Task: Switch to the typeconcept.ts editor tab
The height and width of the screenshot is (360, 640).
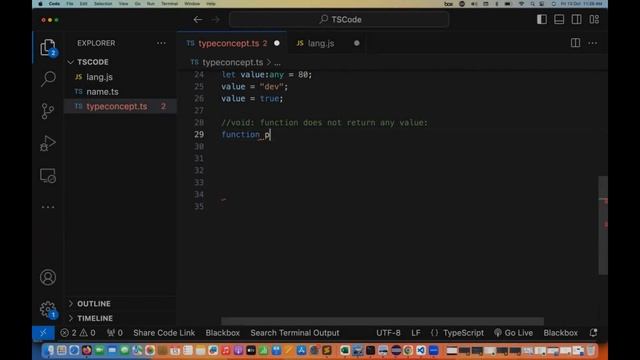Action: pos(232,43)
